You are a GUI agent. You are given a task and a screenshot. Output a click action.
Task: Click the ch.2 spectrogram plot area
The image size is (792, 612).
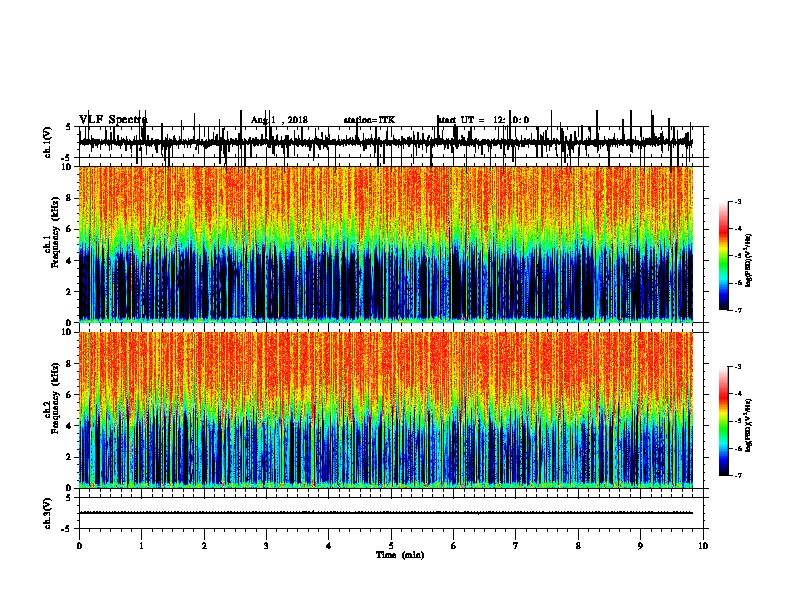coord(386,410)
